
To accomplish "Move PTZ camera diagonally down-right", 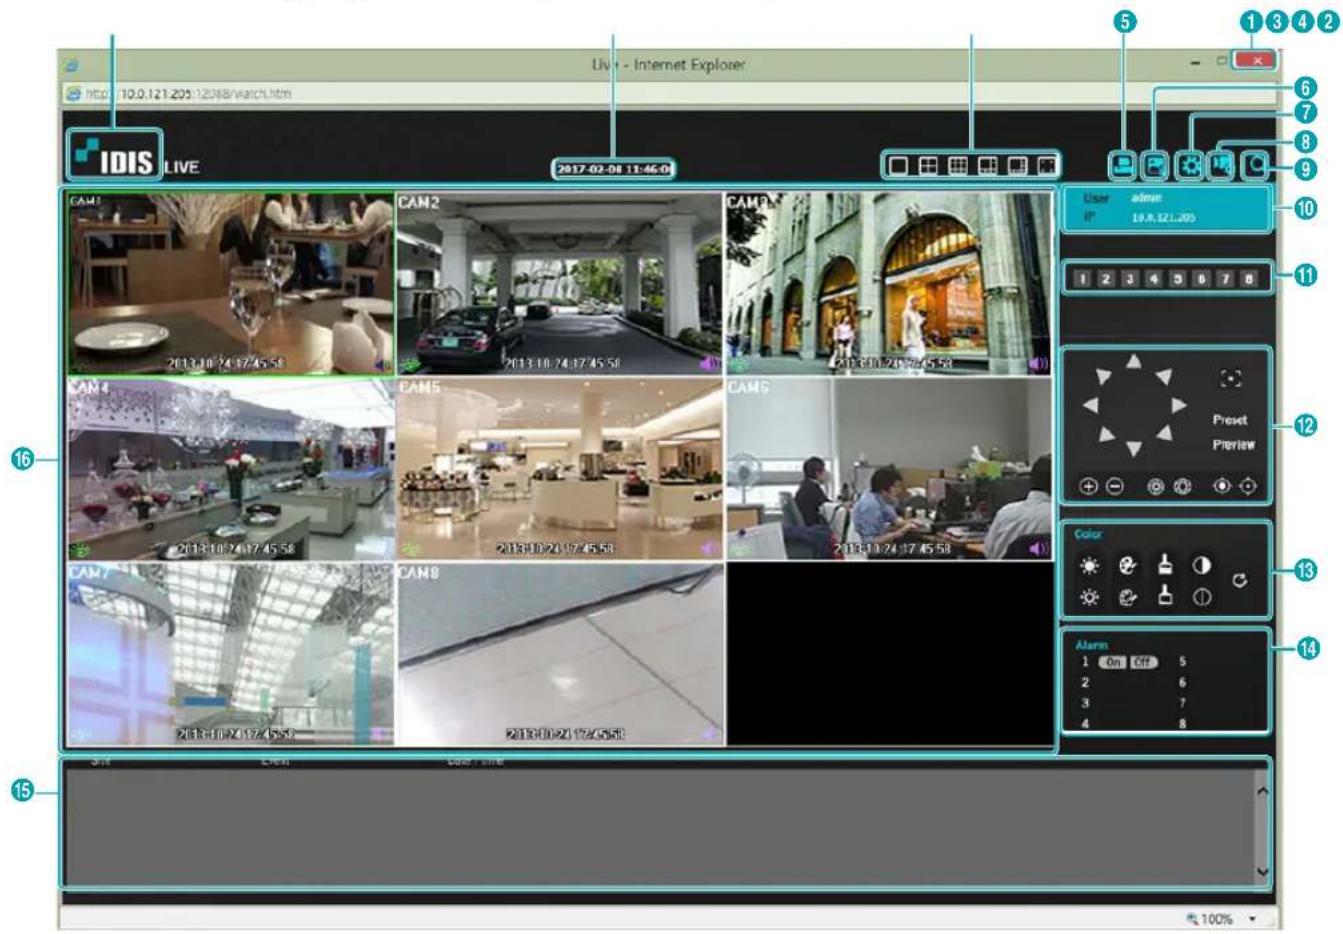I will pyautogui.click(x=1163, y=433).
